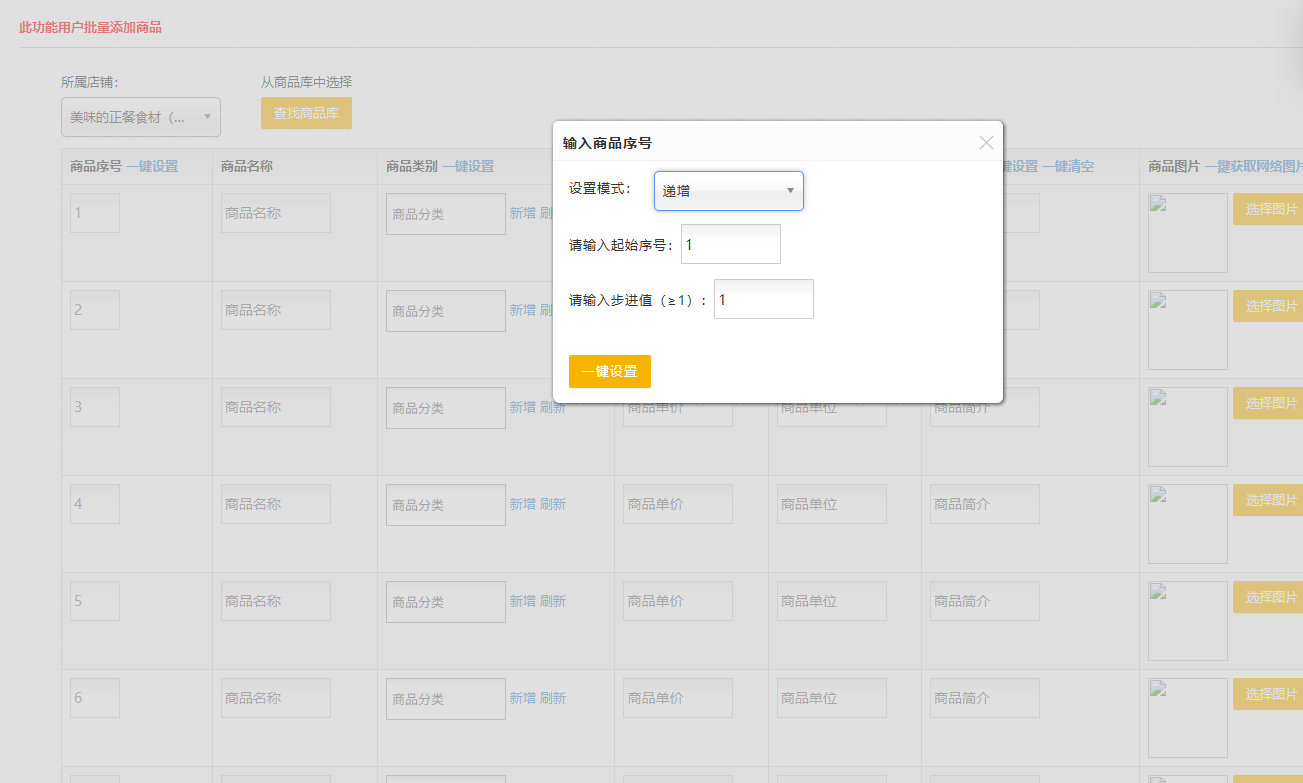Click the 商品序号 field in row 2

tap(95, 310)
